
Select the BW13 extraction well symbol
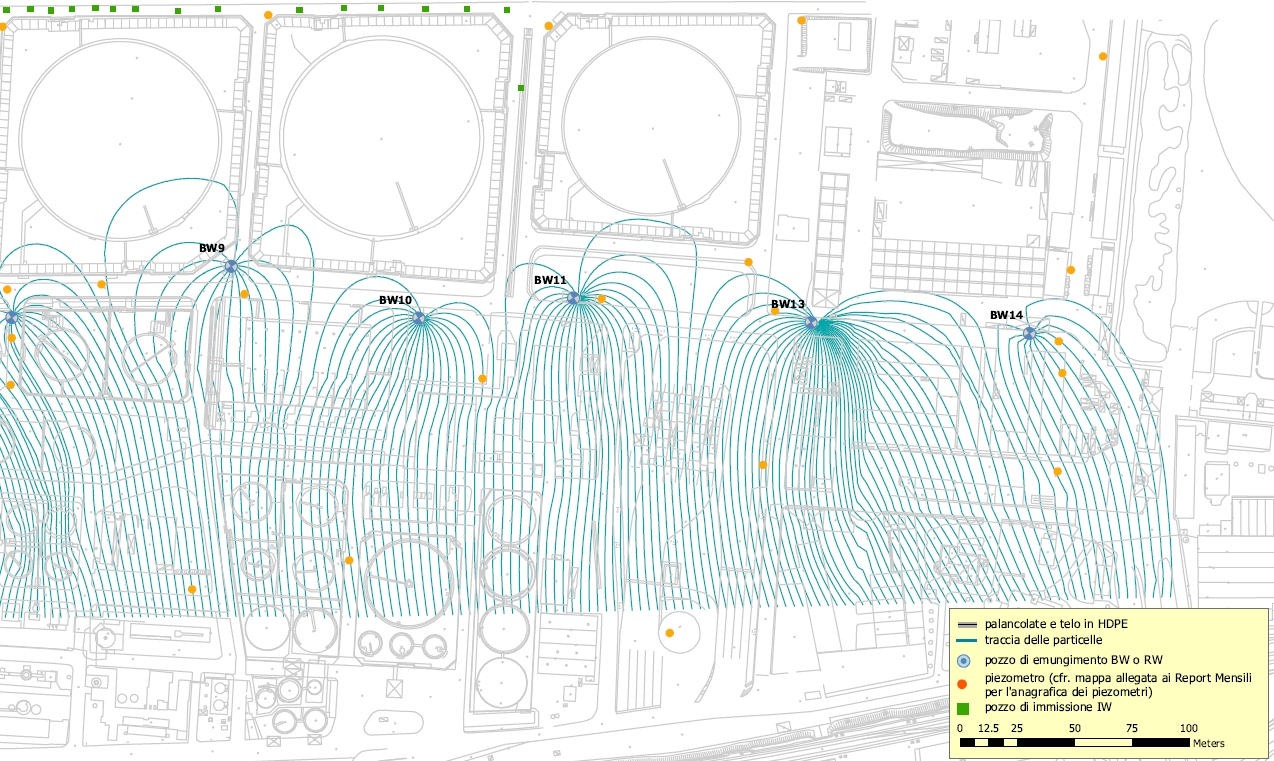coord(811,322)
